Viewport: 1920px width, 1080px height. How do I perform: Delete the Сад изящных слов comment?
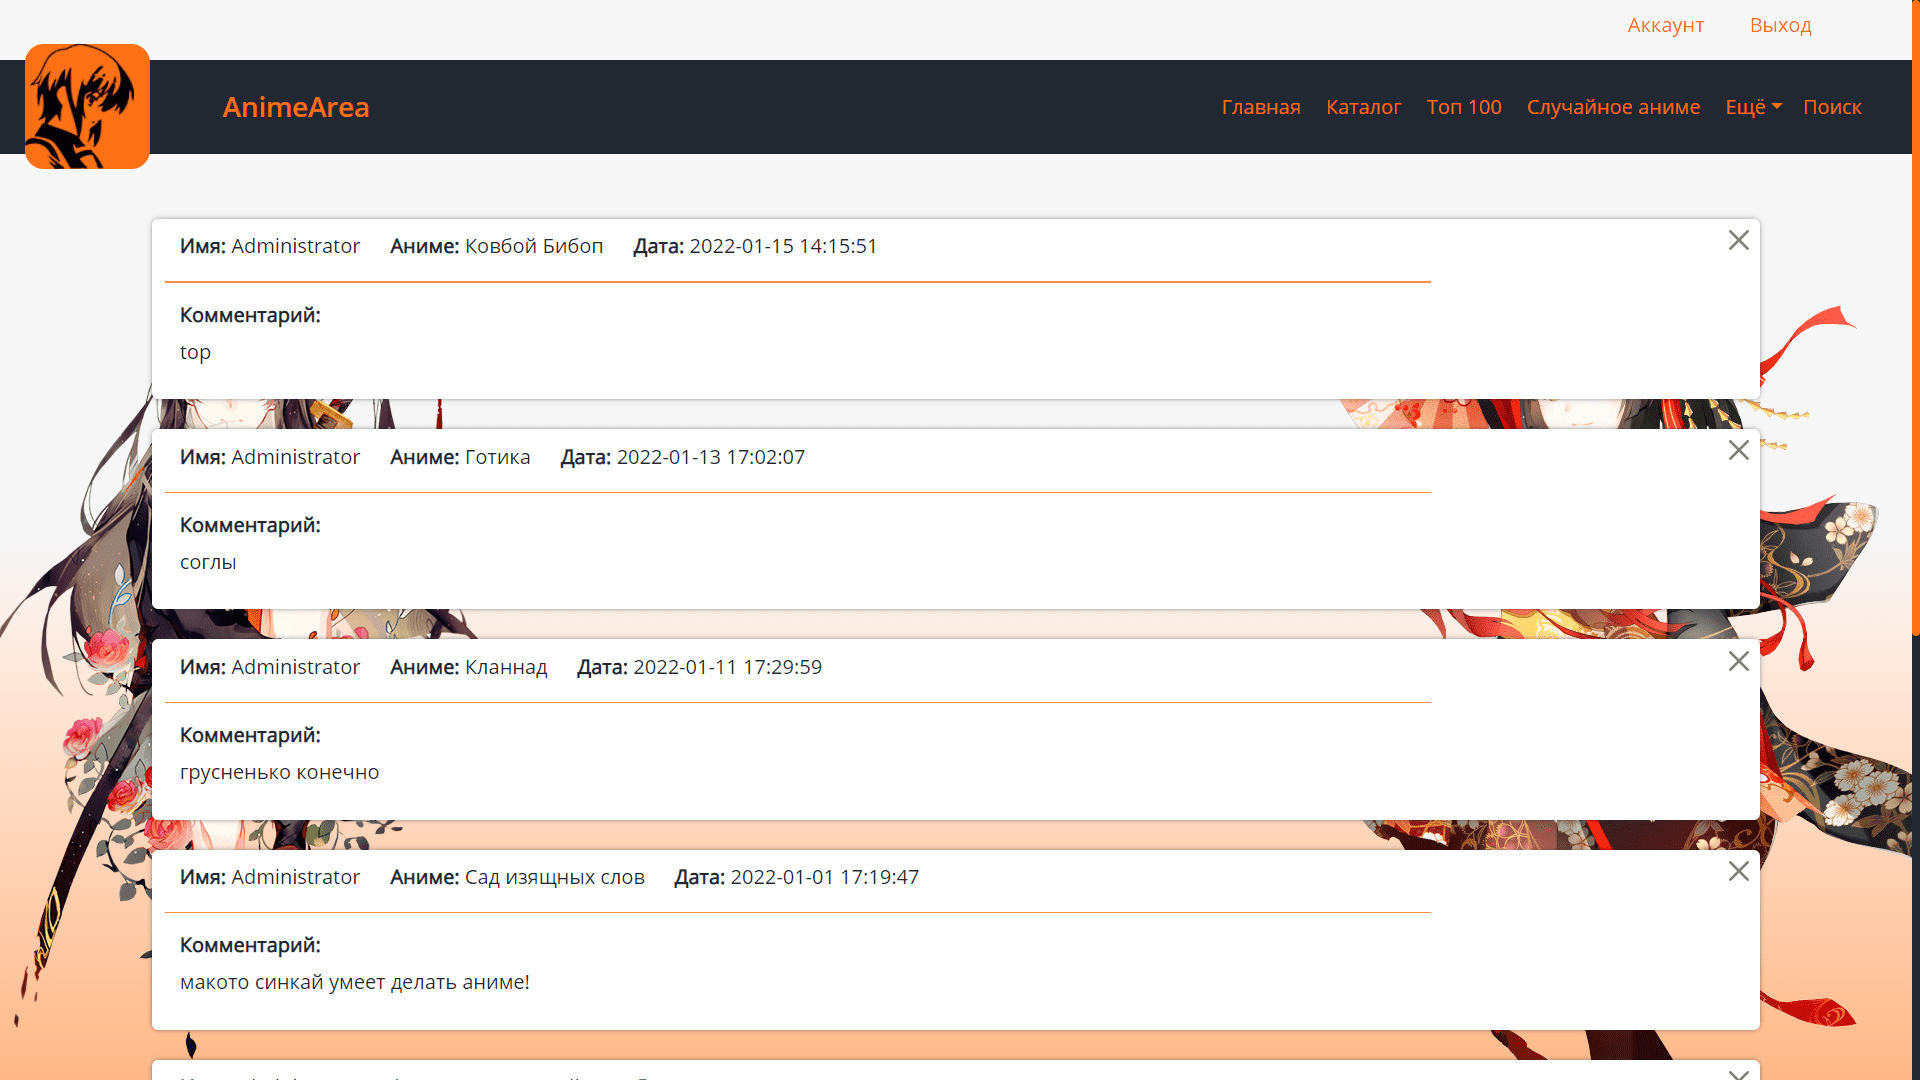click(1738, 871)
